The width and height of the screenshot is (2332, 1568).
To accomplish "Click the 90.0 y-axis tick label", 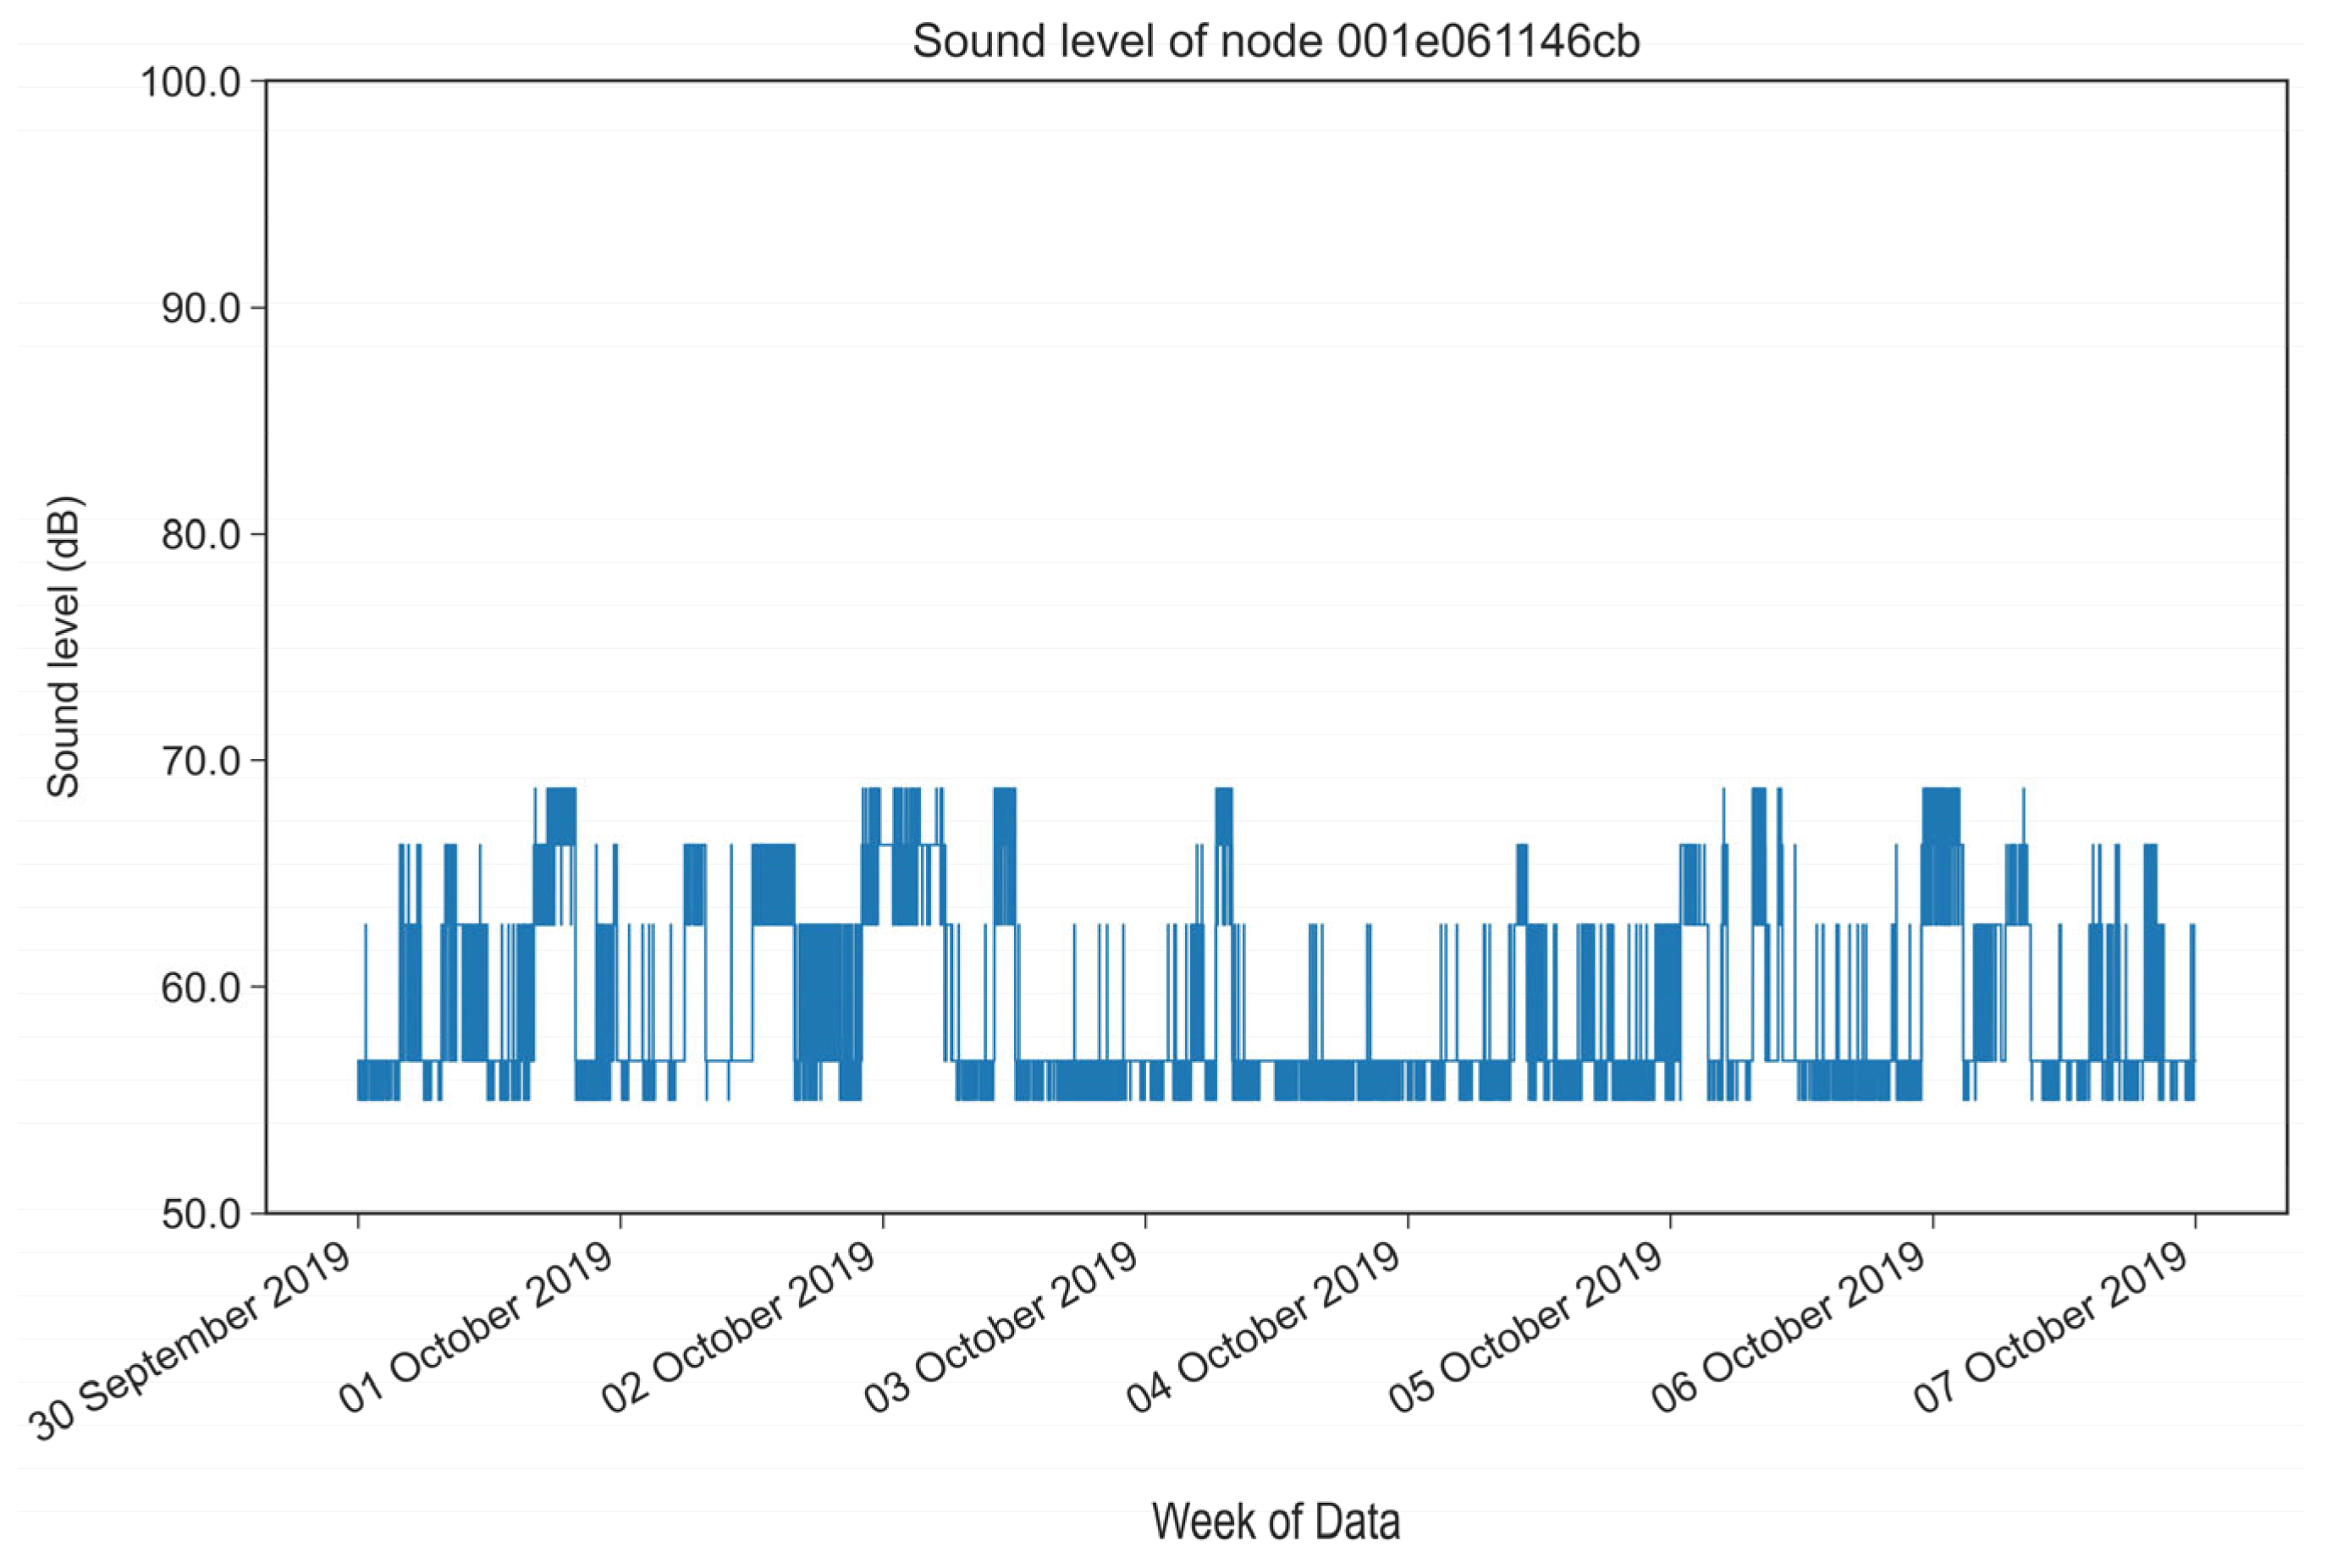I will (201, 308).
